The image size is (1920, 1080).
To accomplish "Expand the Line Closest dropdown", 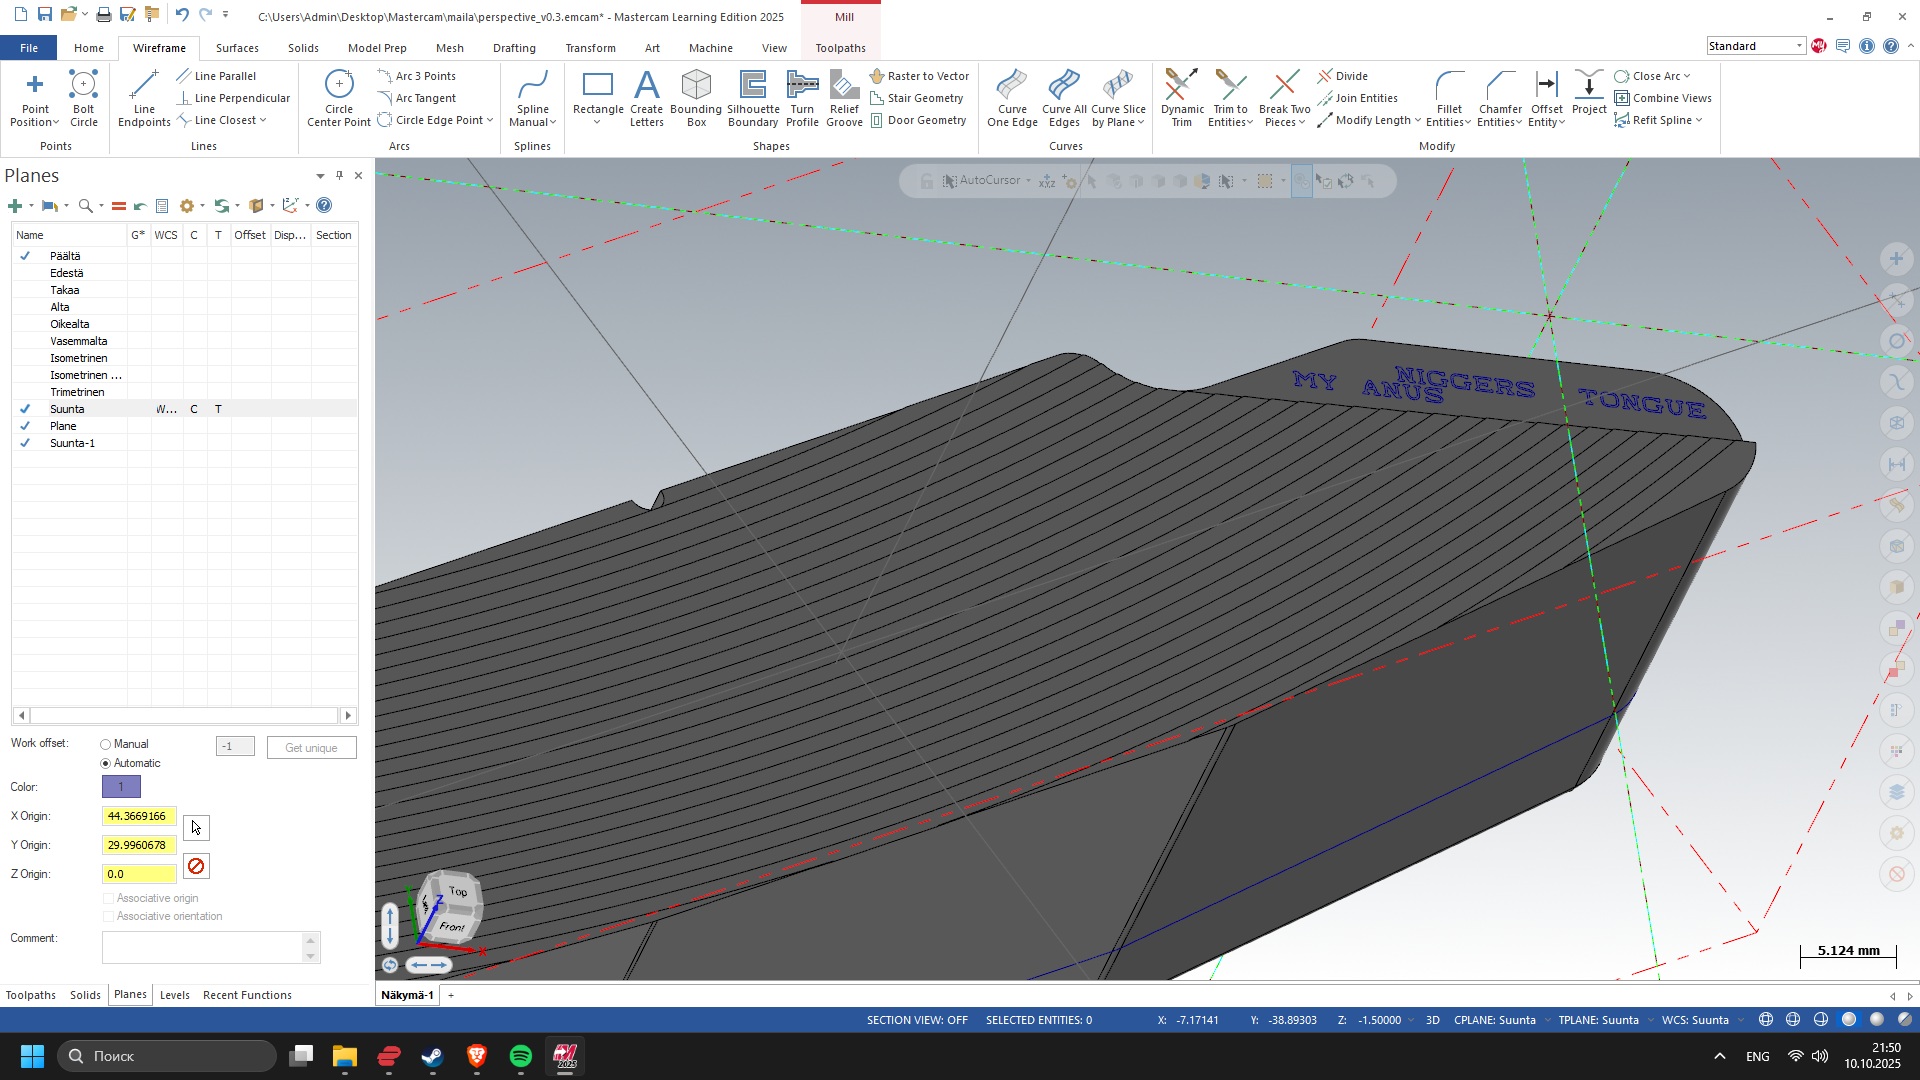I will pos(263,120).
